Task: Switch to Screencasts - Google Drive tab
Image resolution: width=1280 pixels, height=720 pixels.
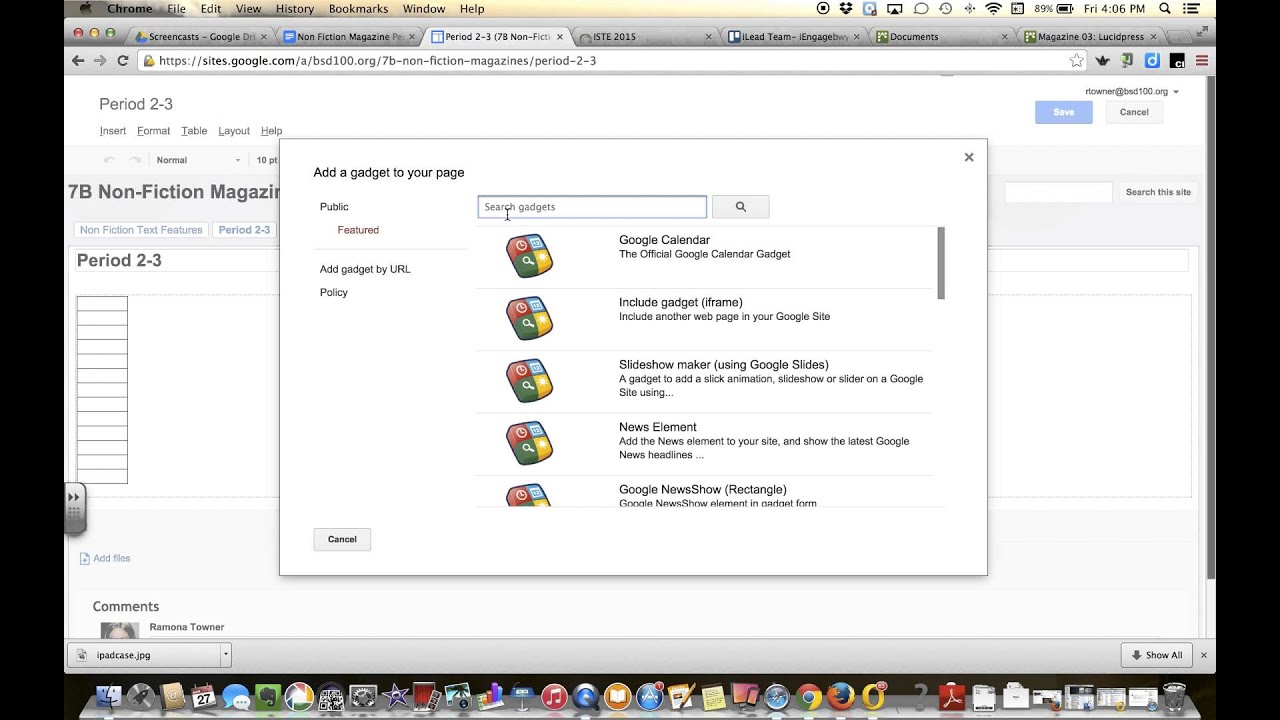Action: 202,36
